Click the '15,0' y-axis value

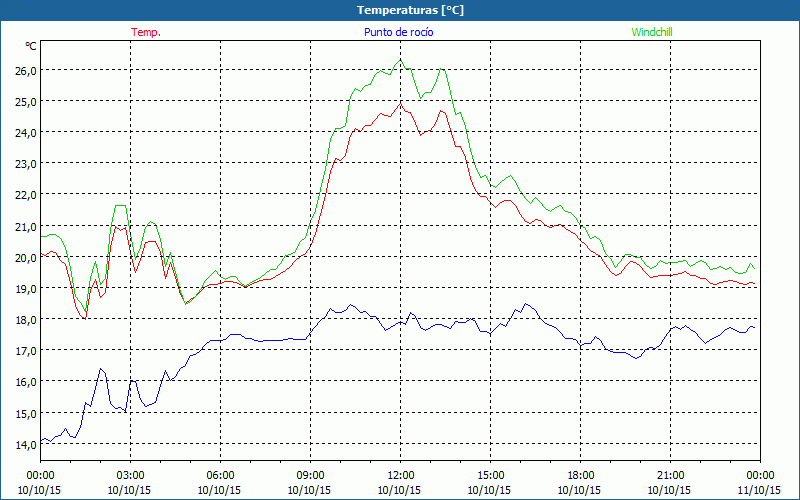tap(27, 413)
